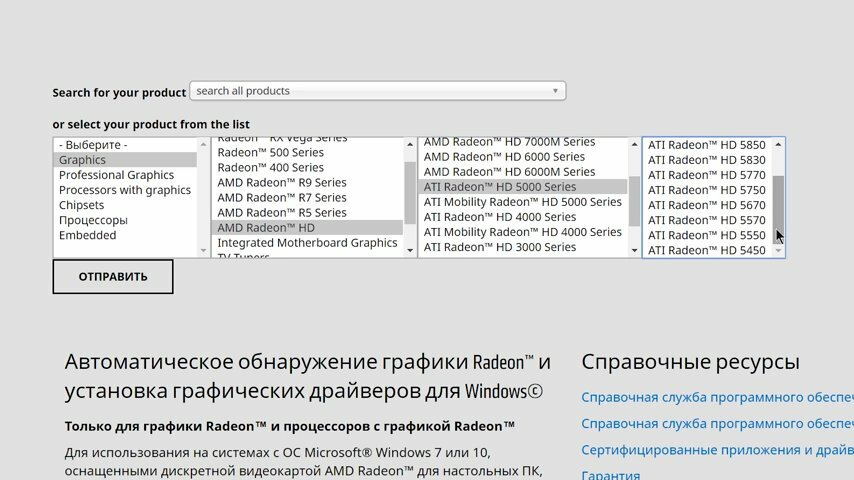Select 'AMD Radeon™ R7 Series'
This screenshot has width=854, height=480.
307,198
